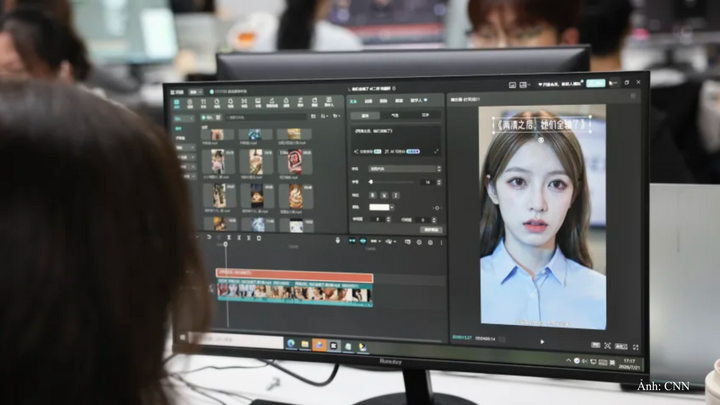Open the Menu dropdown beside the app logo
Image resolution: width=720 pixels, height=405 pixels.
coord(196,92)
